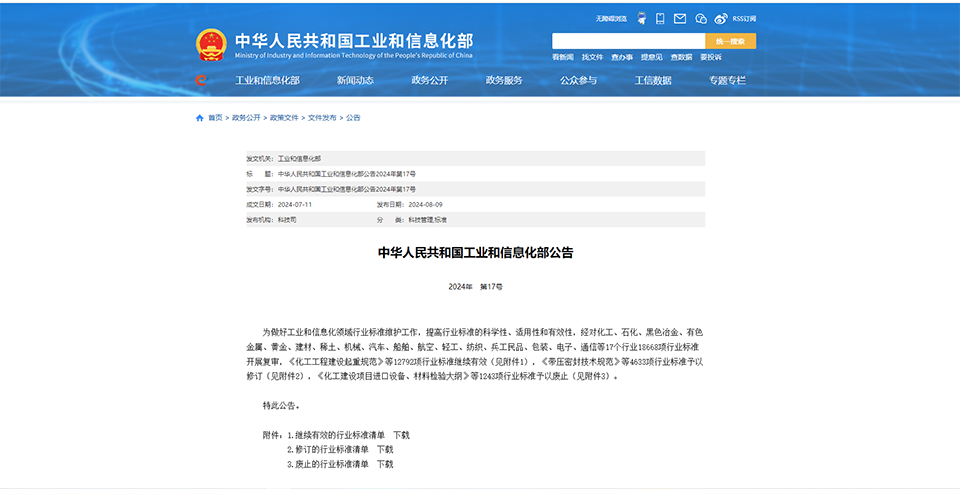960x489 pixels.
Task: Download attachment 1 继续有效的行业标准清单
Action: pyautogui.click(x=401, y=435)
